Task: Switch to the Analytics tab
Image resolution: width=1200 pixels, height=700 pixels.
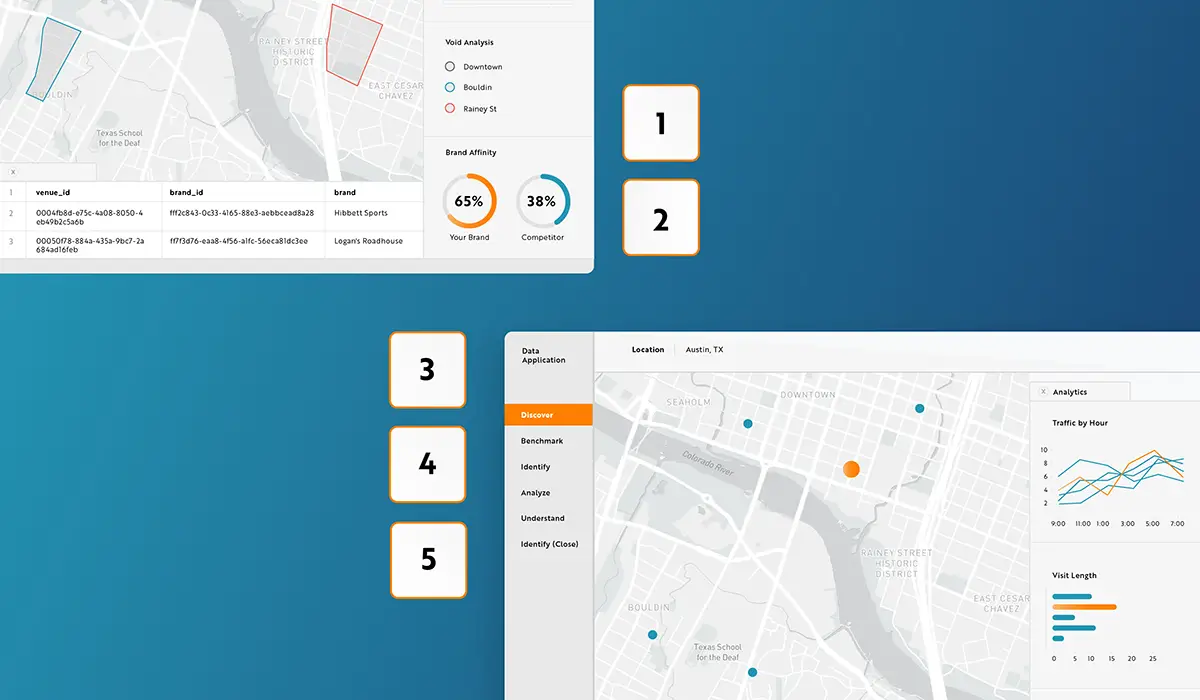Action: 1079,391
